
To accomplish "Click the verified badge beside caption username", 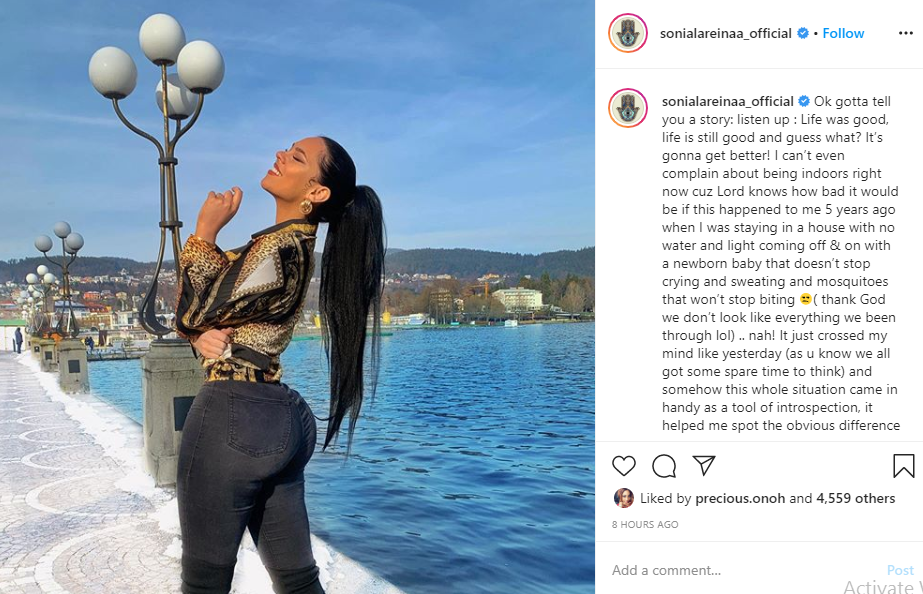I will (804, 101).
